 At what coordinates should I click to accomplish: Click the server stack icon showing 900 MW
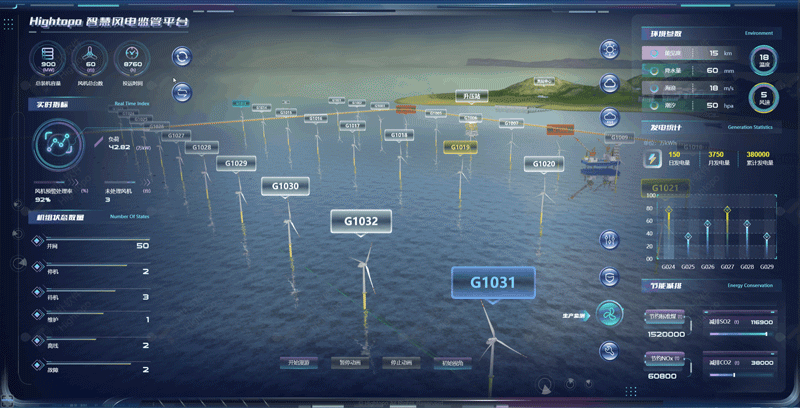pos(48,59)
